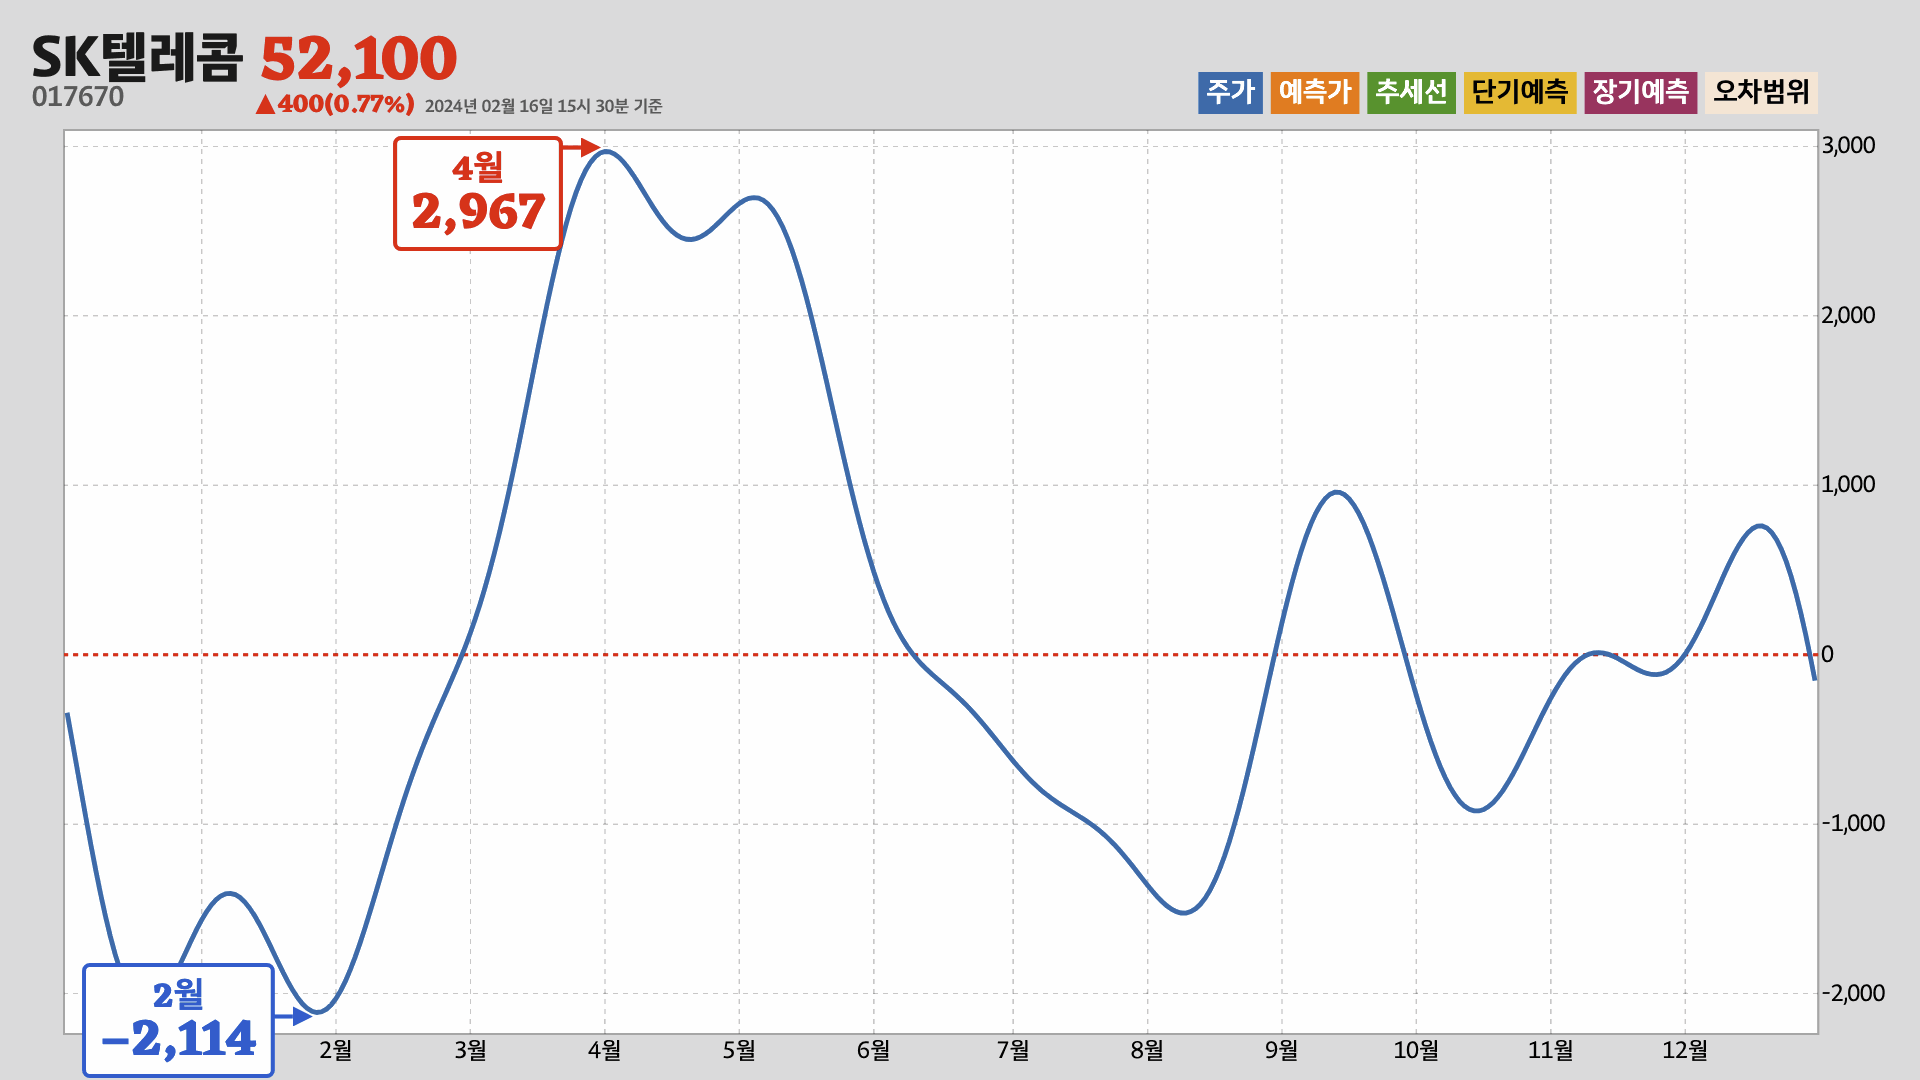Click the 7월 x-axis label

tap(1013, 1051)
